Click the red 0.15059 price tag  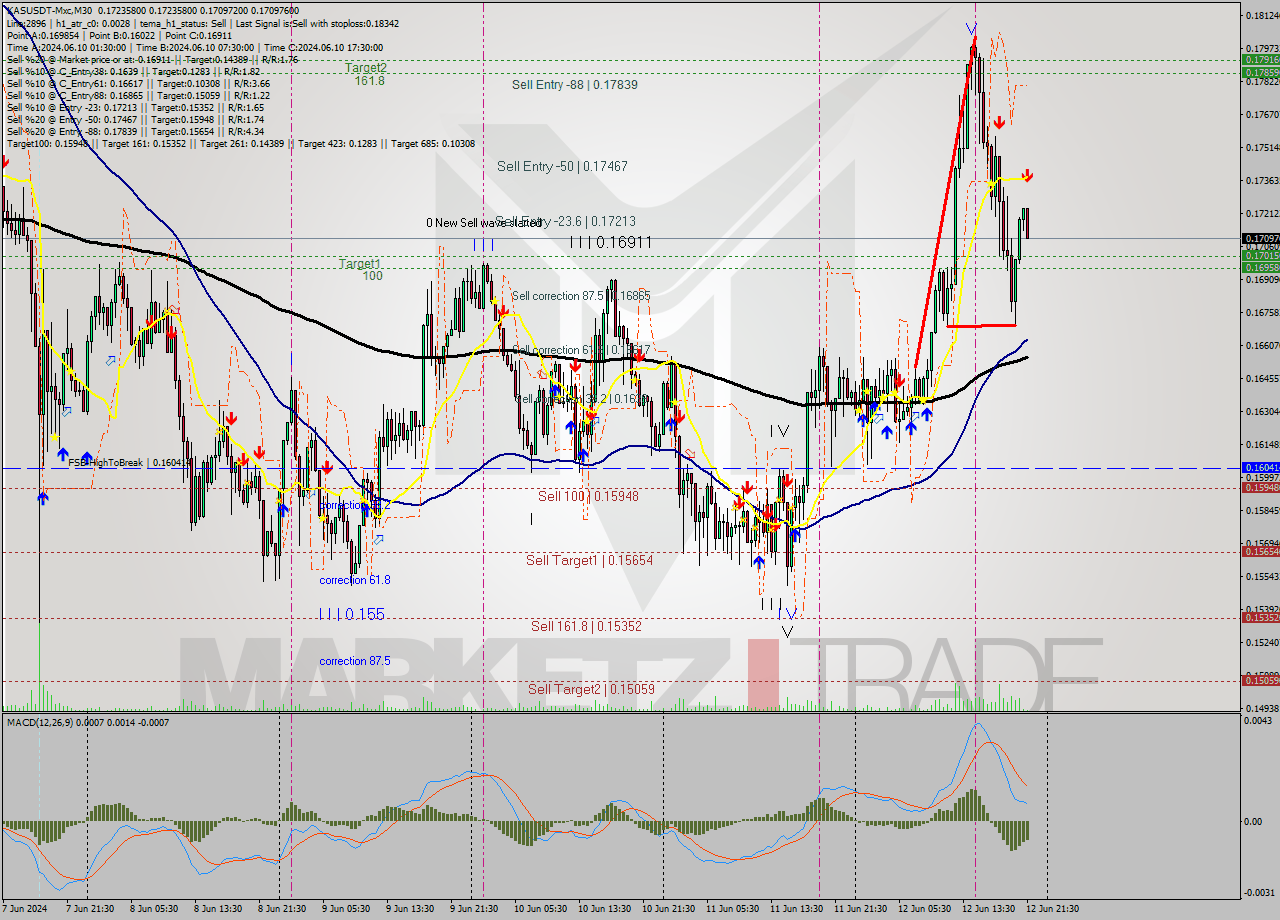coord(1260,681)
